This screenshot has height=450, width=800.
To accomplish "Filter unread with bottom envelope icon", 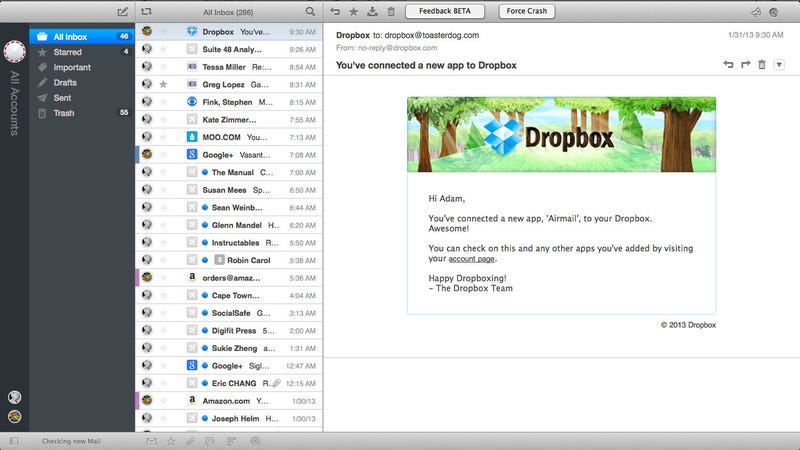I will coord(152,441).
